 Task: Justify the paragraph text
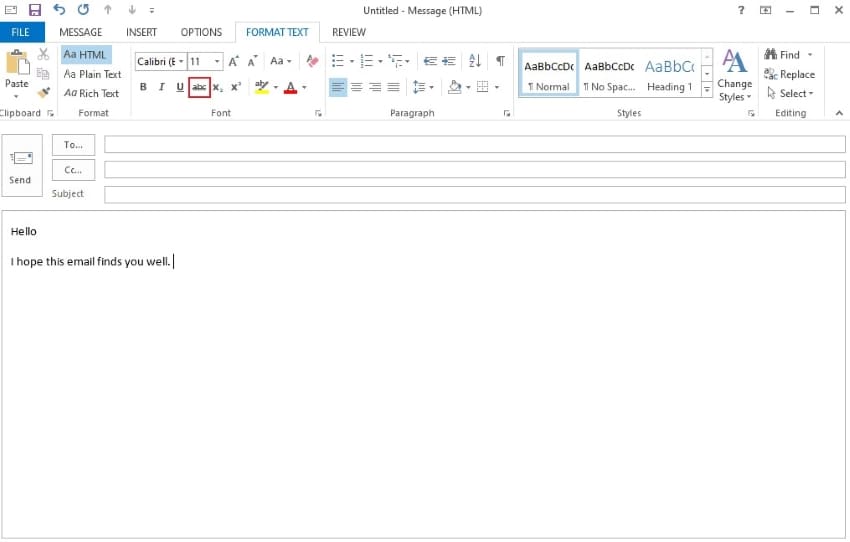(394, 87)
